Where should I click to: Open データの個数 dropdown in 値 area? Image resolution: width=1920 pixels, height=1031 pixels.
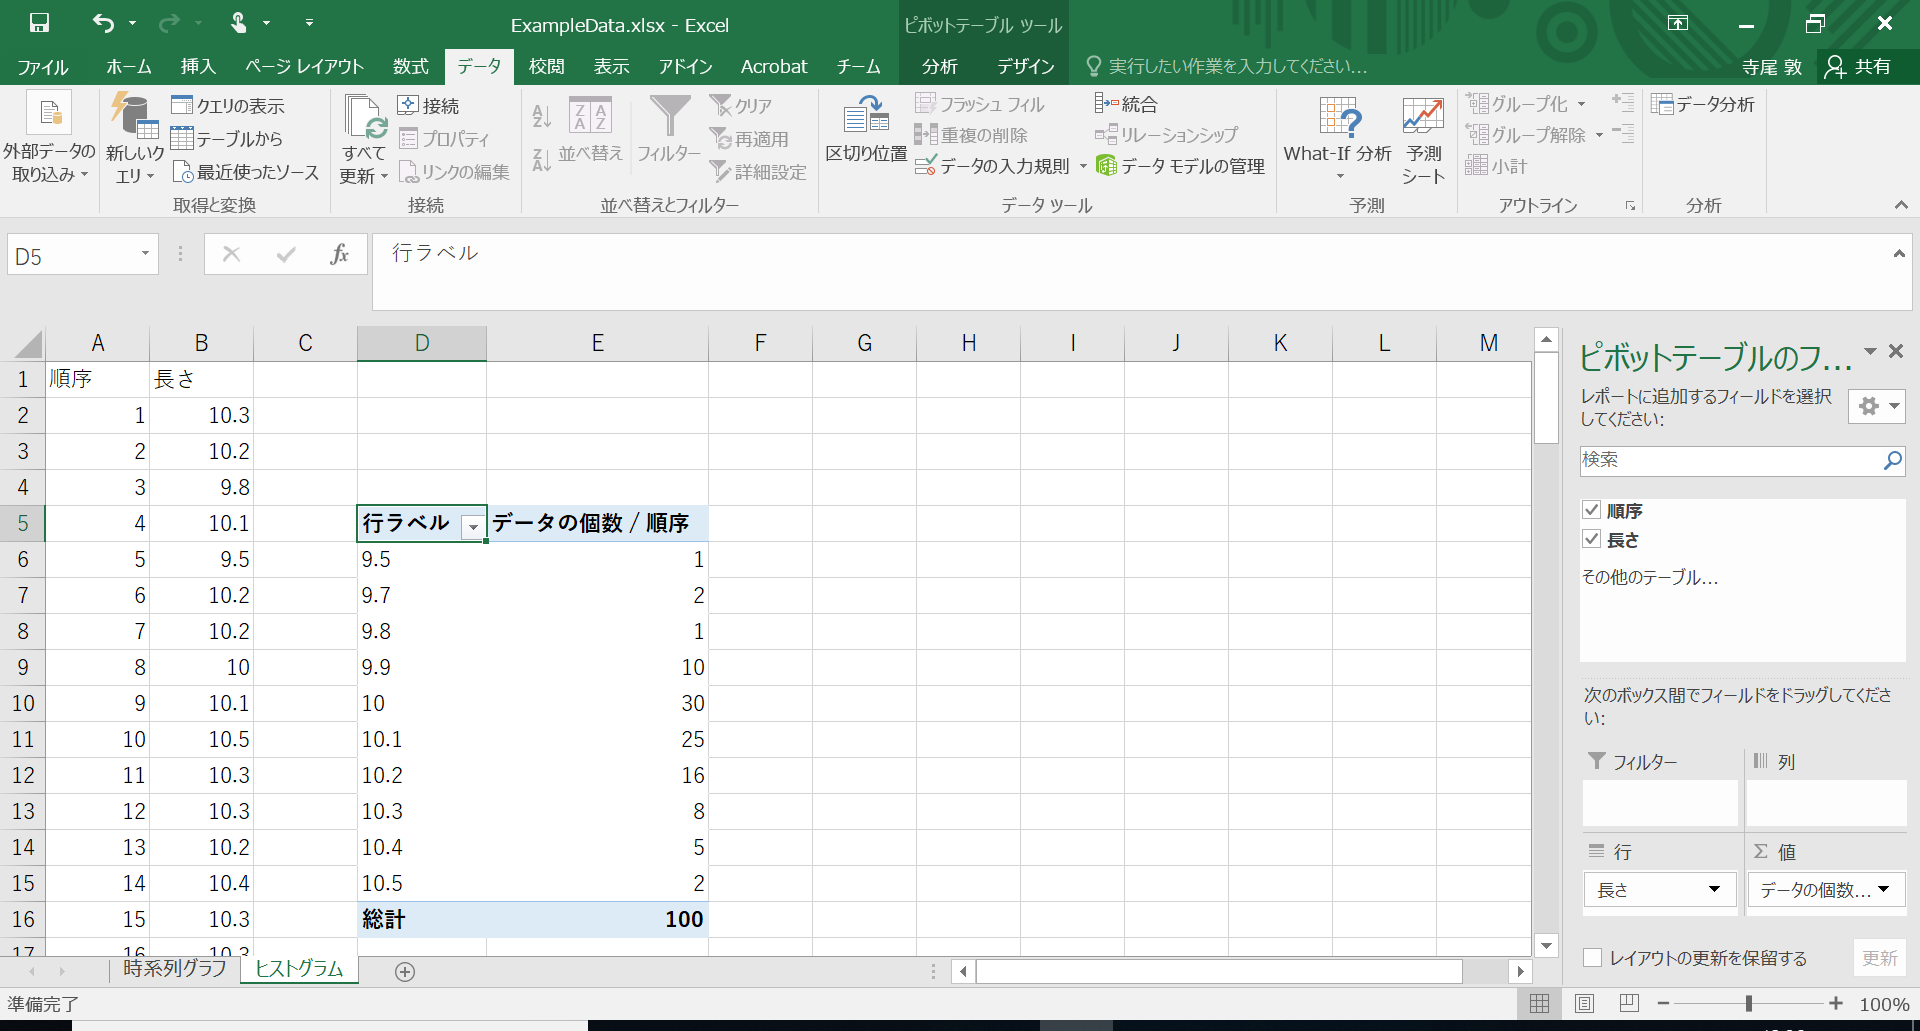[x=1884, y=889]
